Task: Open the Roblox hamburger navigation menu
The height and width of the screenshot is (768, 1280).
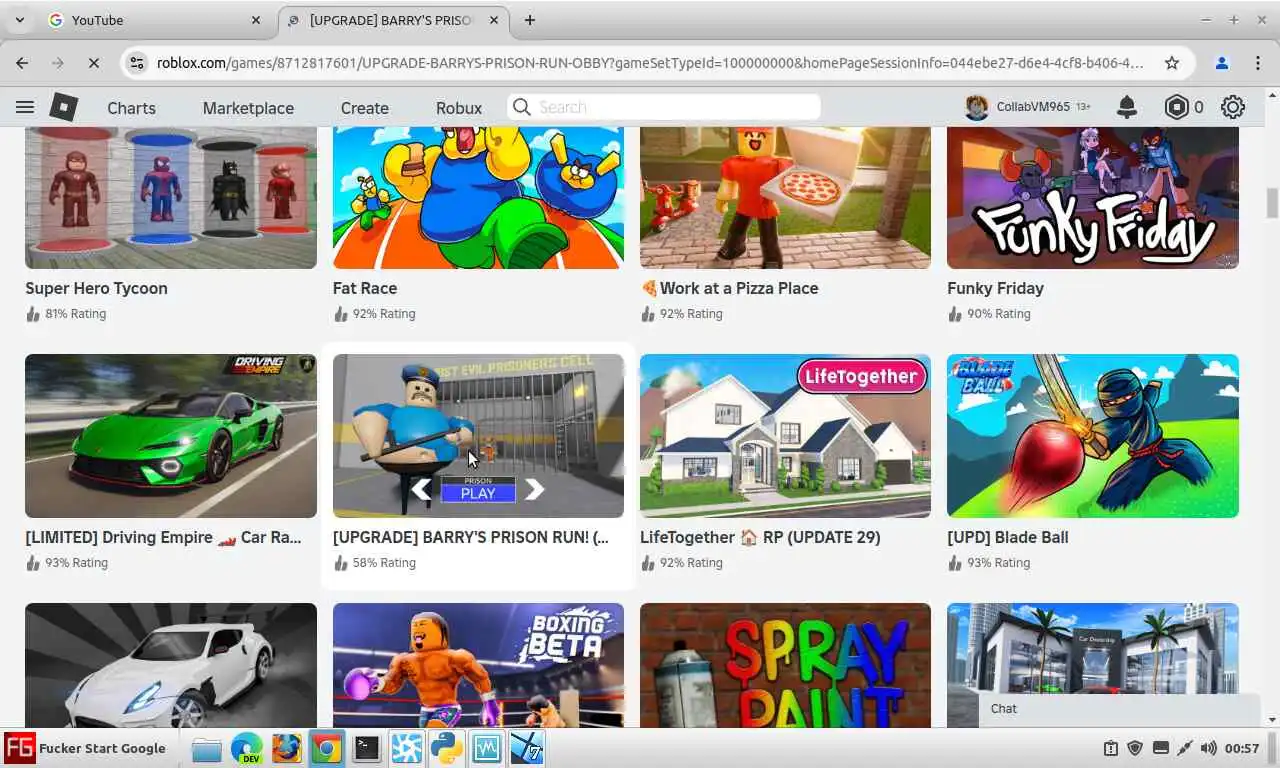Action: [25, 107]
